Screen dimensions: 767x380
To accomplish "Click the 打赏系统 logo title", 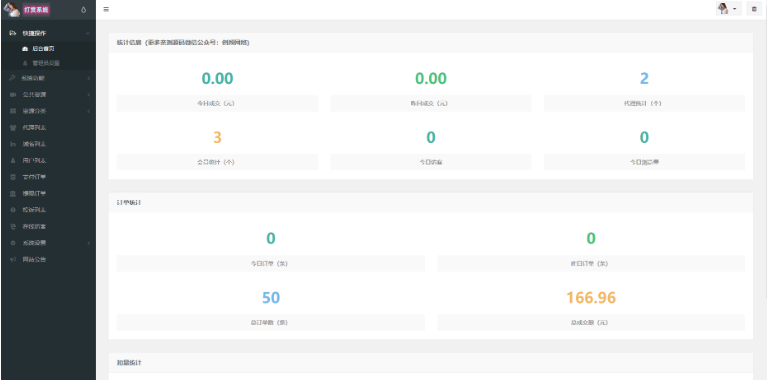I will [x=36, y=9].
